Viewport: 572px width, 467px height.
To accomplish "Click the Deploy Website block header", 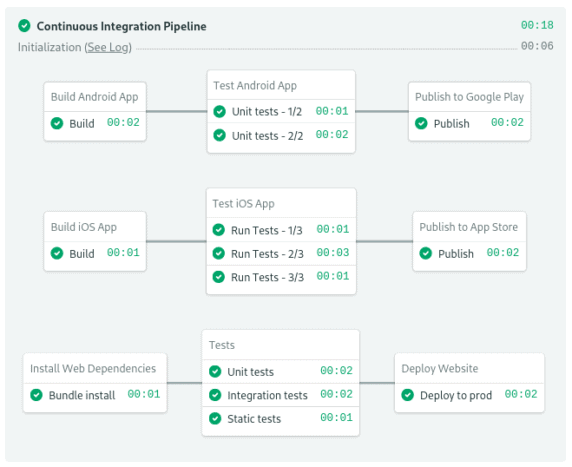I will tap(469, 368).
